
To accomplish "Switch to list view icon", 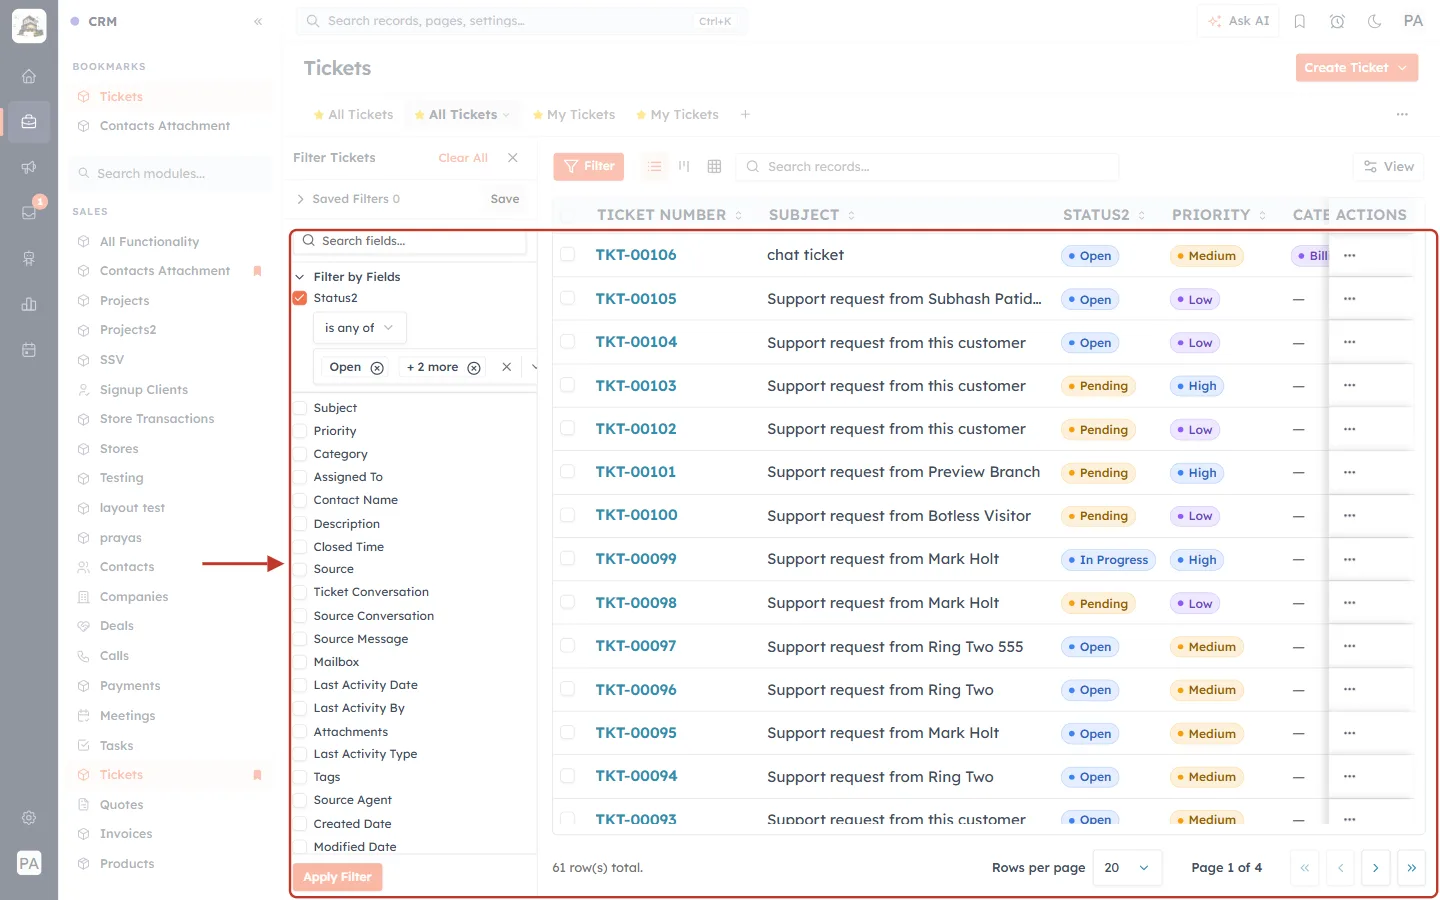I will coord(655,167).
